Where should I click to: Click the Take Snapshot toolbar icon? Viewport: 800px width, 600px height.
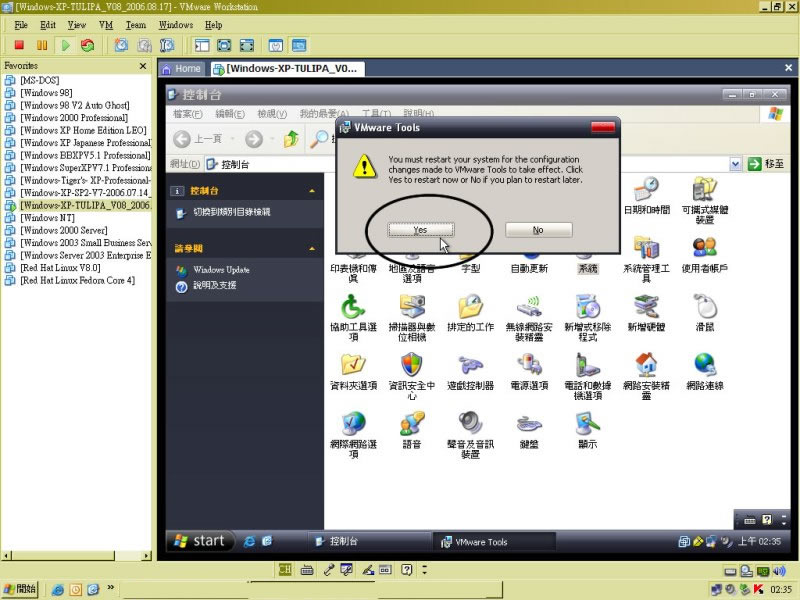pyautogui.click(x=121, y=45)
